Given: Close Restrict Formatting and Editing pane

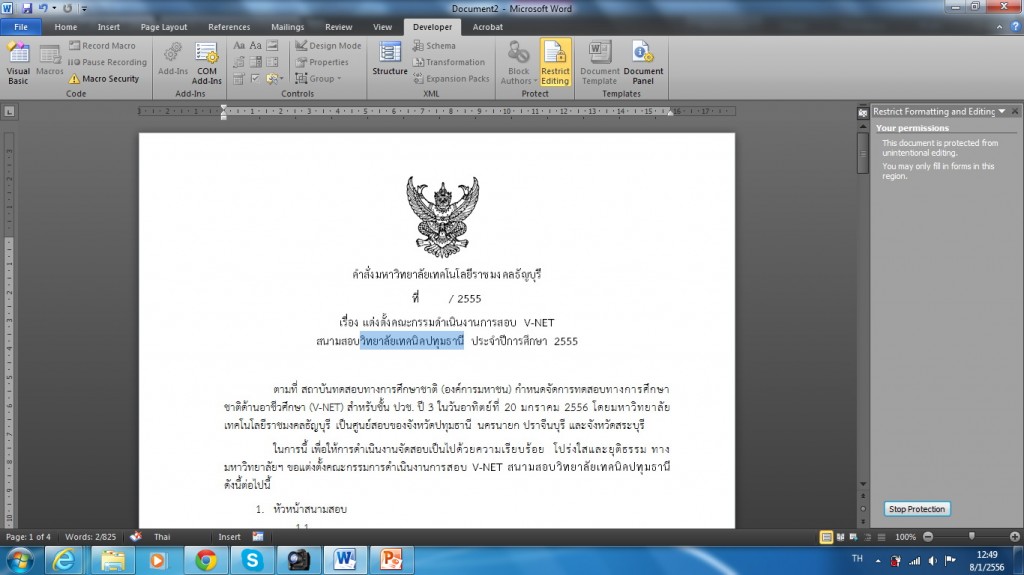Looking at the screenshot, I should pyautogui.click(x=1015, y=112).
